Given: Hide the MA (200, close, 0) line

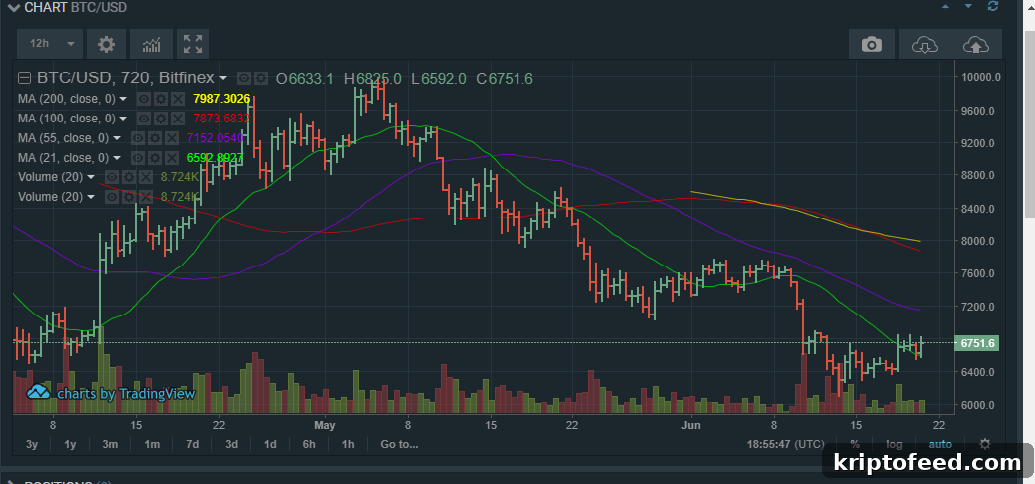Looking at the screenshot, I should click(143, 99).
